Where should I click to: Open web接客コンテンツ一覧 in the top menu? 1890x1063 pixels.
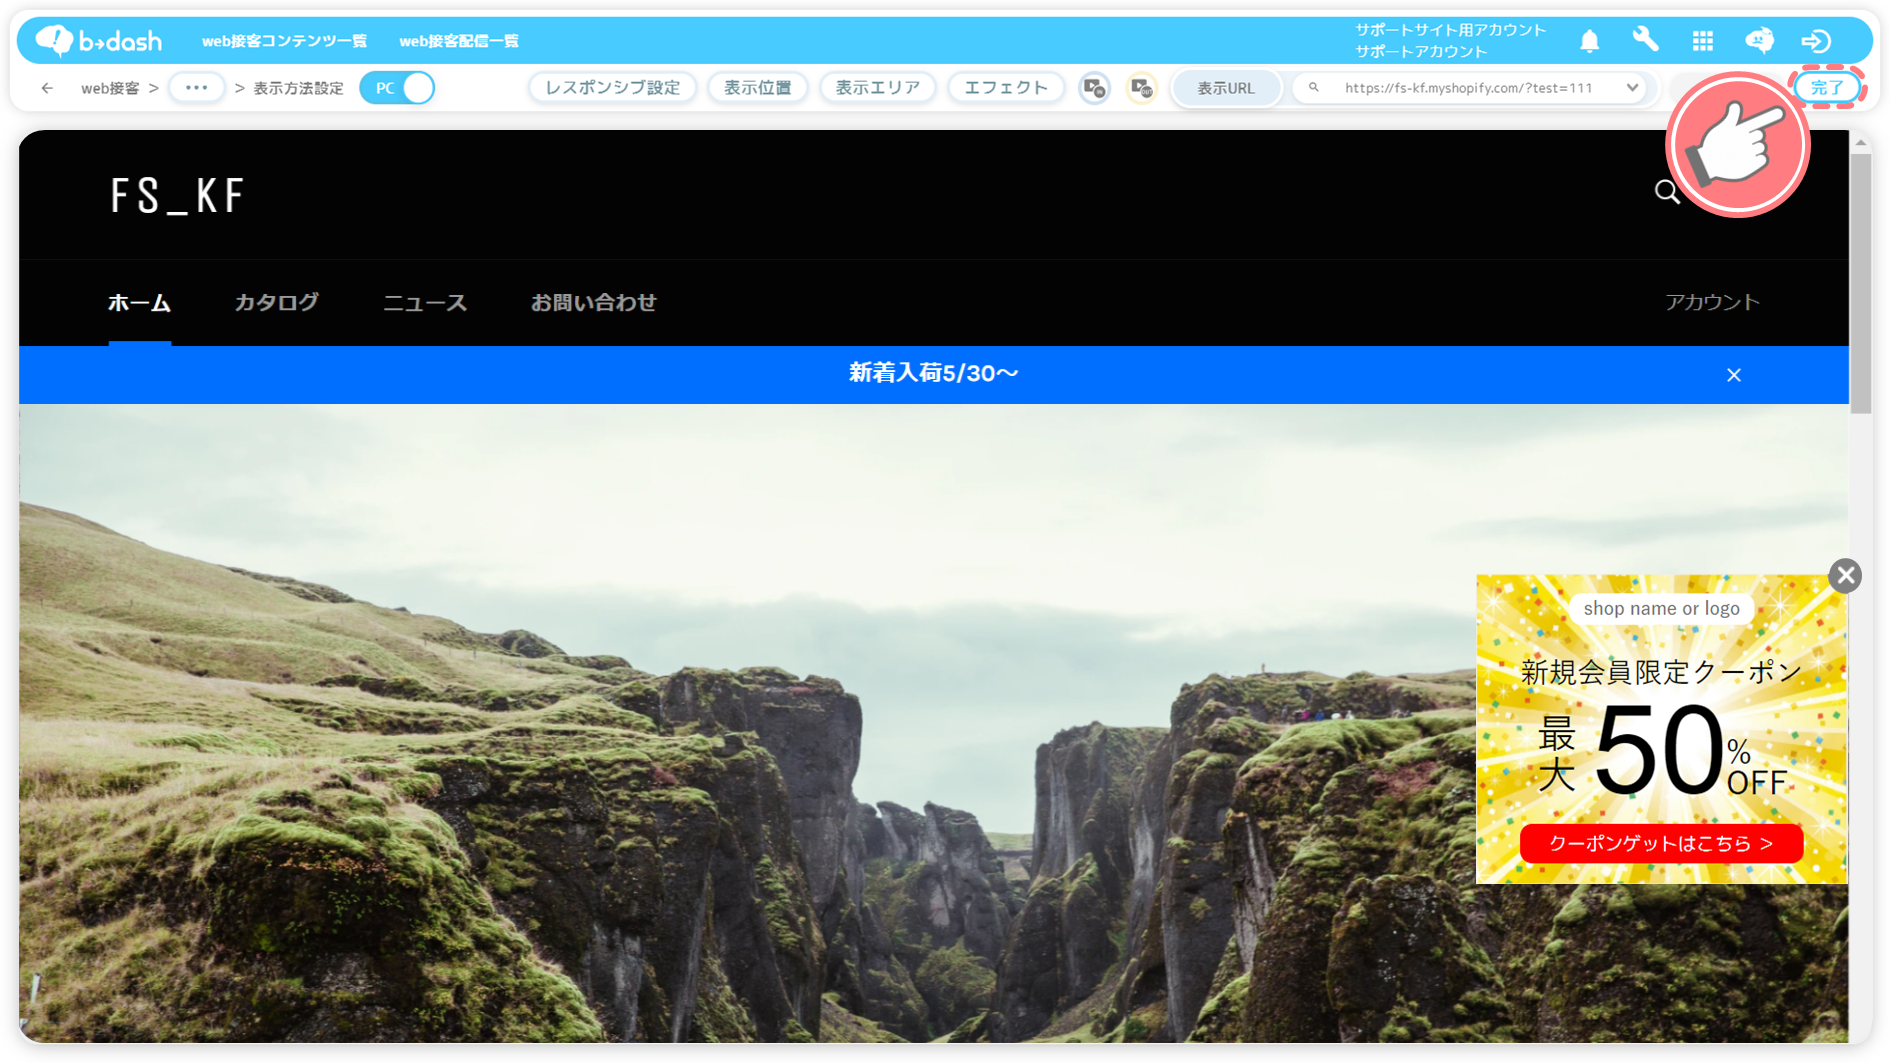tap(284, 41)
